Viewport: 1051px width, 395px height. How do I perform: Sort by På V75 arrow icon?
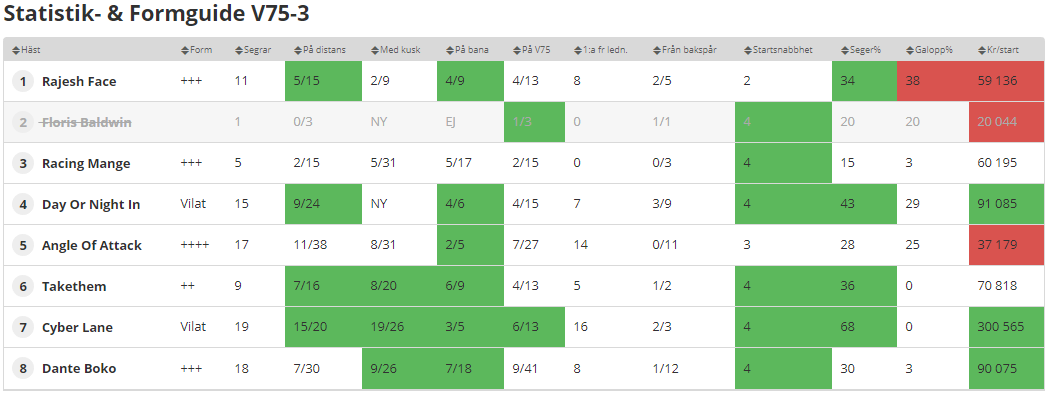pyautogui.click(x=517, y=50)
